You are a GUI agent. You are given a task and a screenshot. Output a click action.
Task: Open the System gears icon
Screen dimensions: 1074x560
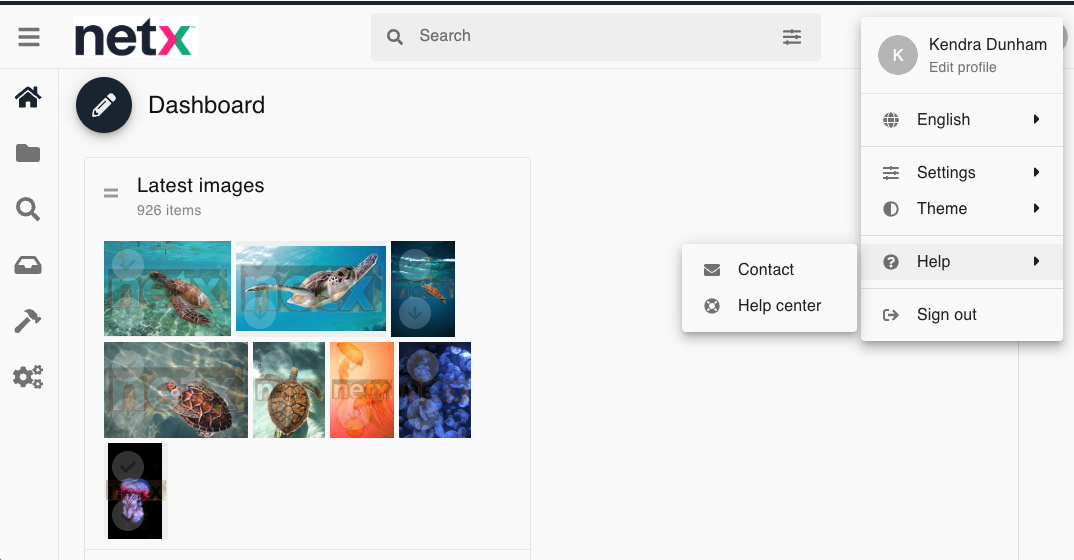coord(28,377)
